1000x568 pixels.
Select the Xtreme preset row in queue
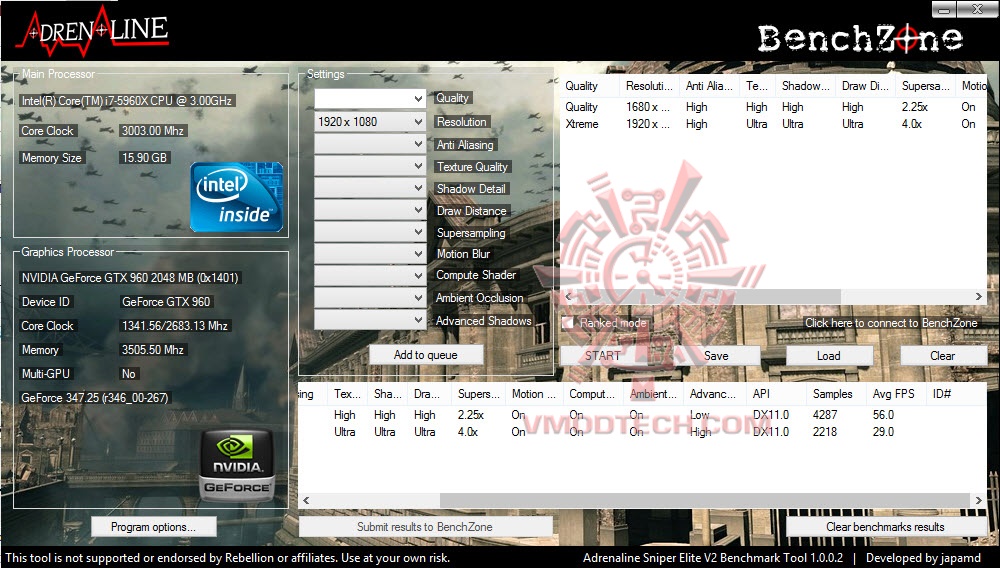[773, 124]
